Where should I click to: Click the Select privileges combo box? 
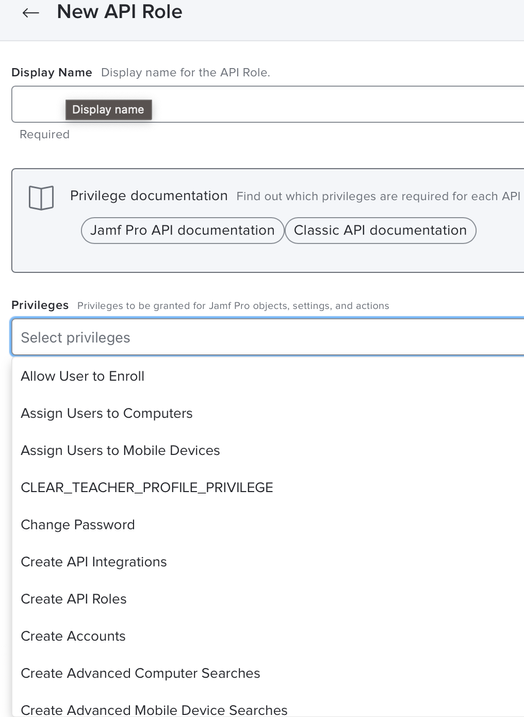coord(267,337)
